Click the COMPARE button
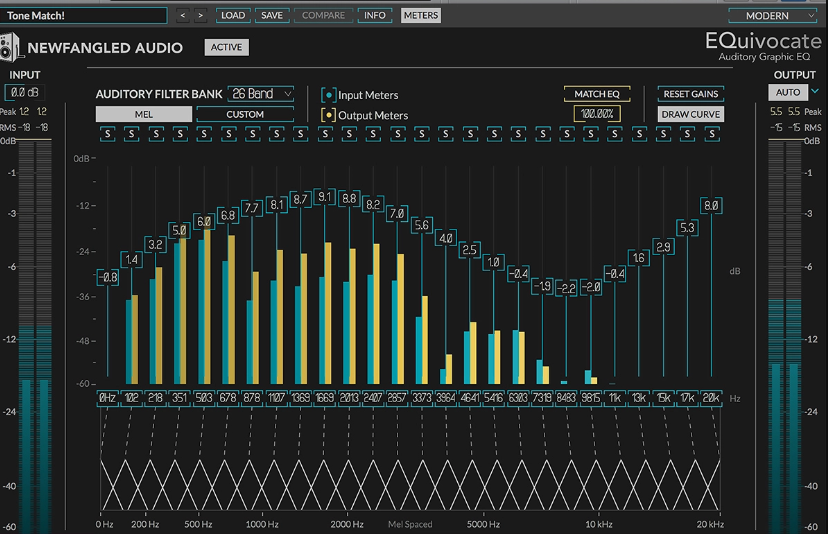Image resolution: width=828 pixels, height=534 pixels. pyautogui.click(x=323, y=16)
